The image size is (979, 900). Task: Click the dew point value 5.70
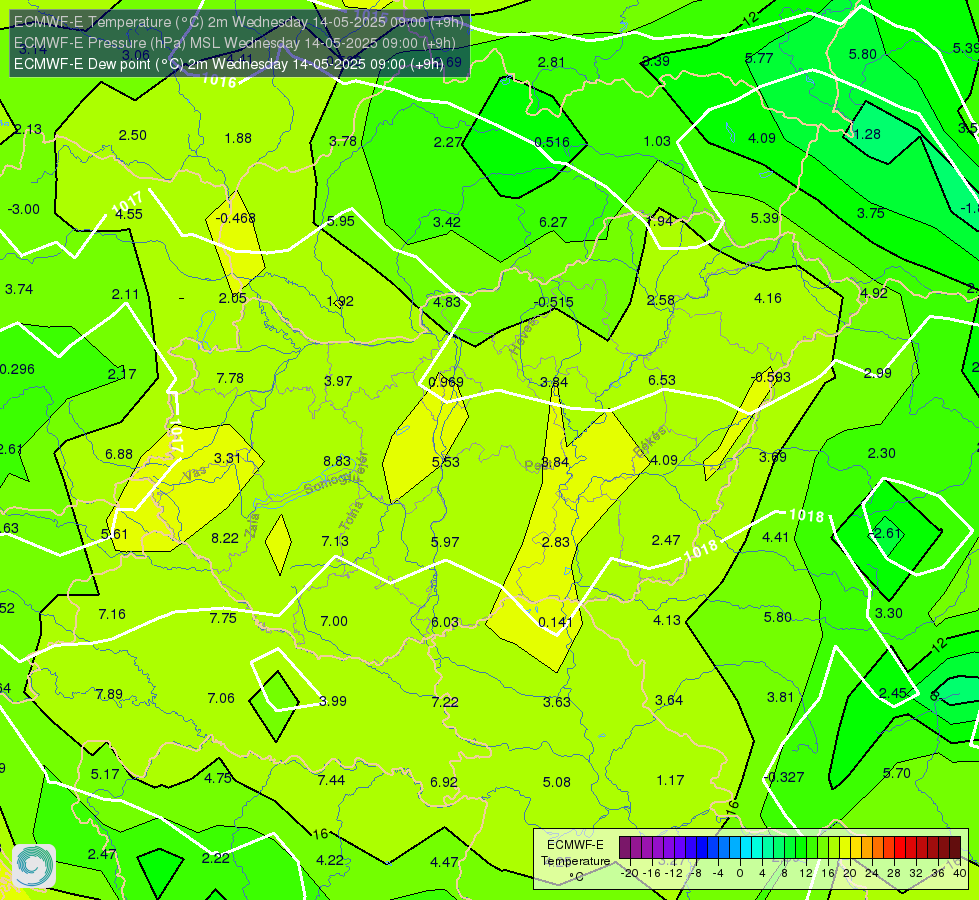(x=897, y=773)
